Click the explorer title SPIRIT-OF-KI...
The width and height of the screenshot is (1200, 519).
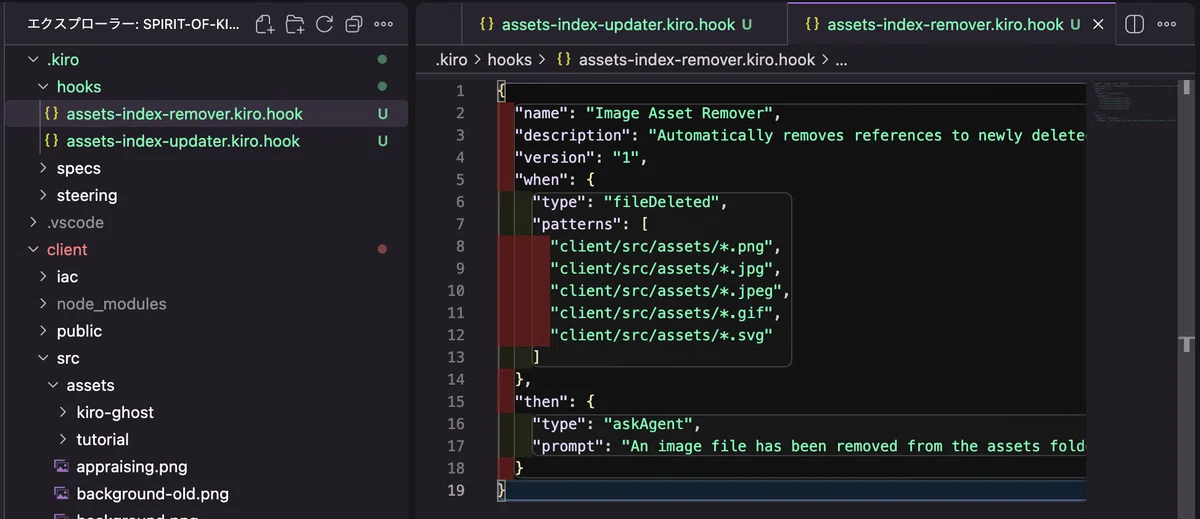click(x=132, y=24)
